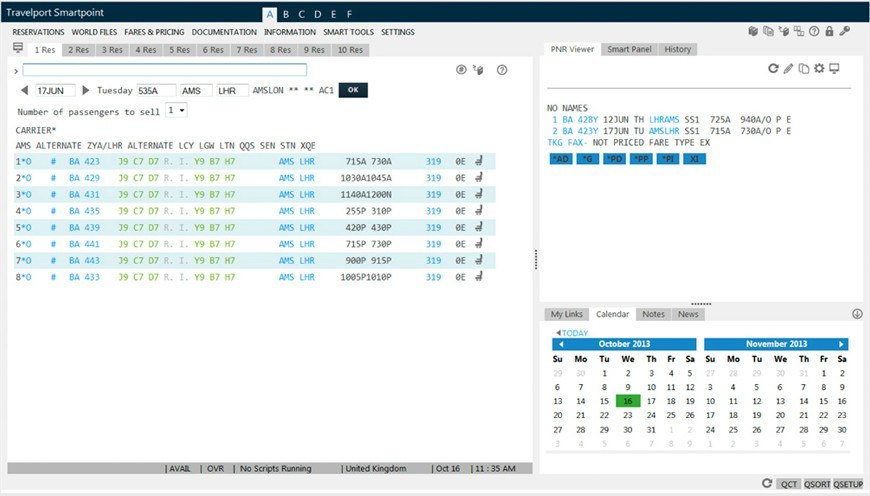Image resolution: width=870 pixels, height=496 pixels.
Task: Click the *PD quick command button
Action: point(615,159)
